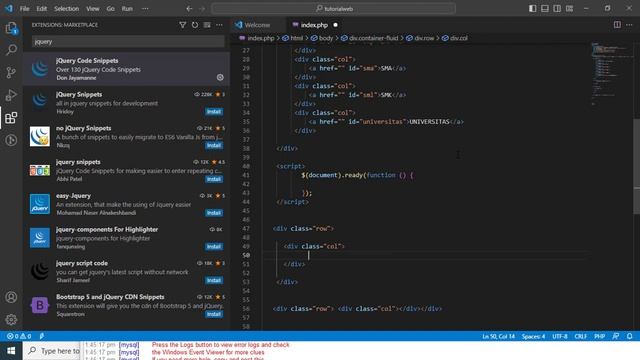Clear extensions search results

point(207,25)
